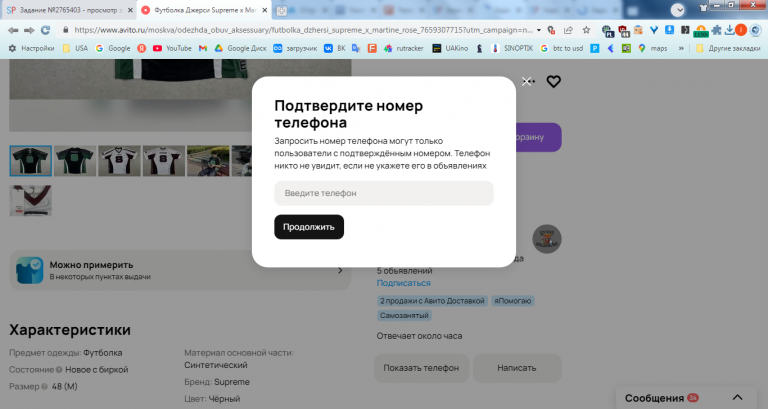Follow the seller via Подписаться
The image size is (768, 409).
coord(404,283)
